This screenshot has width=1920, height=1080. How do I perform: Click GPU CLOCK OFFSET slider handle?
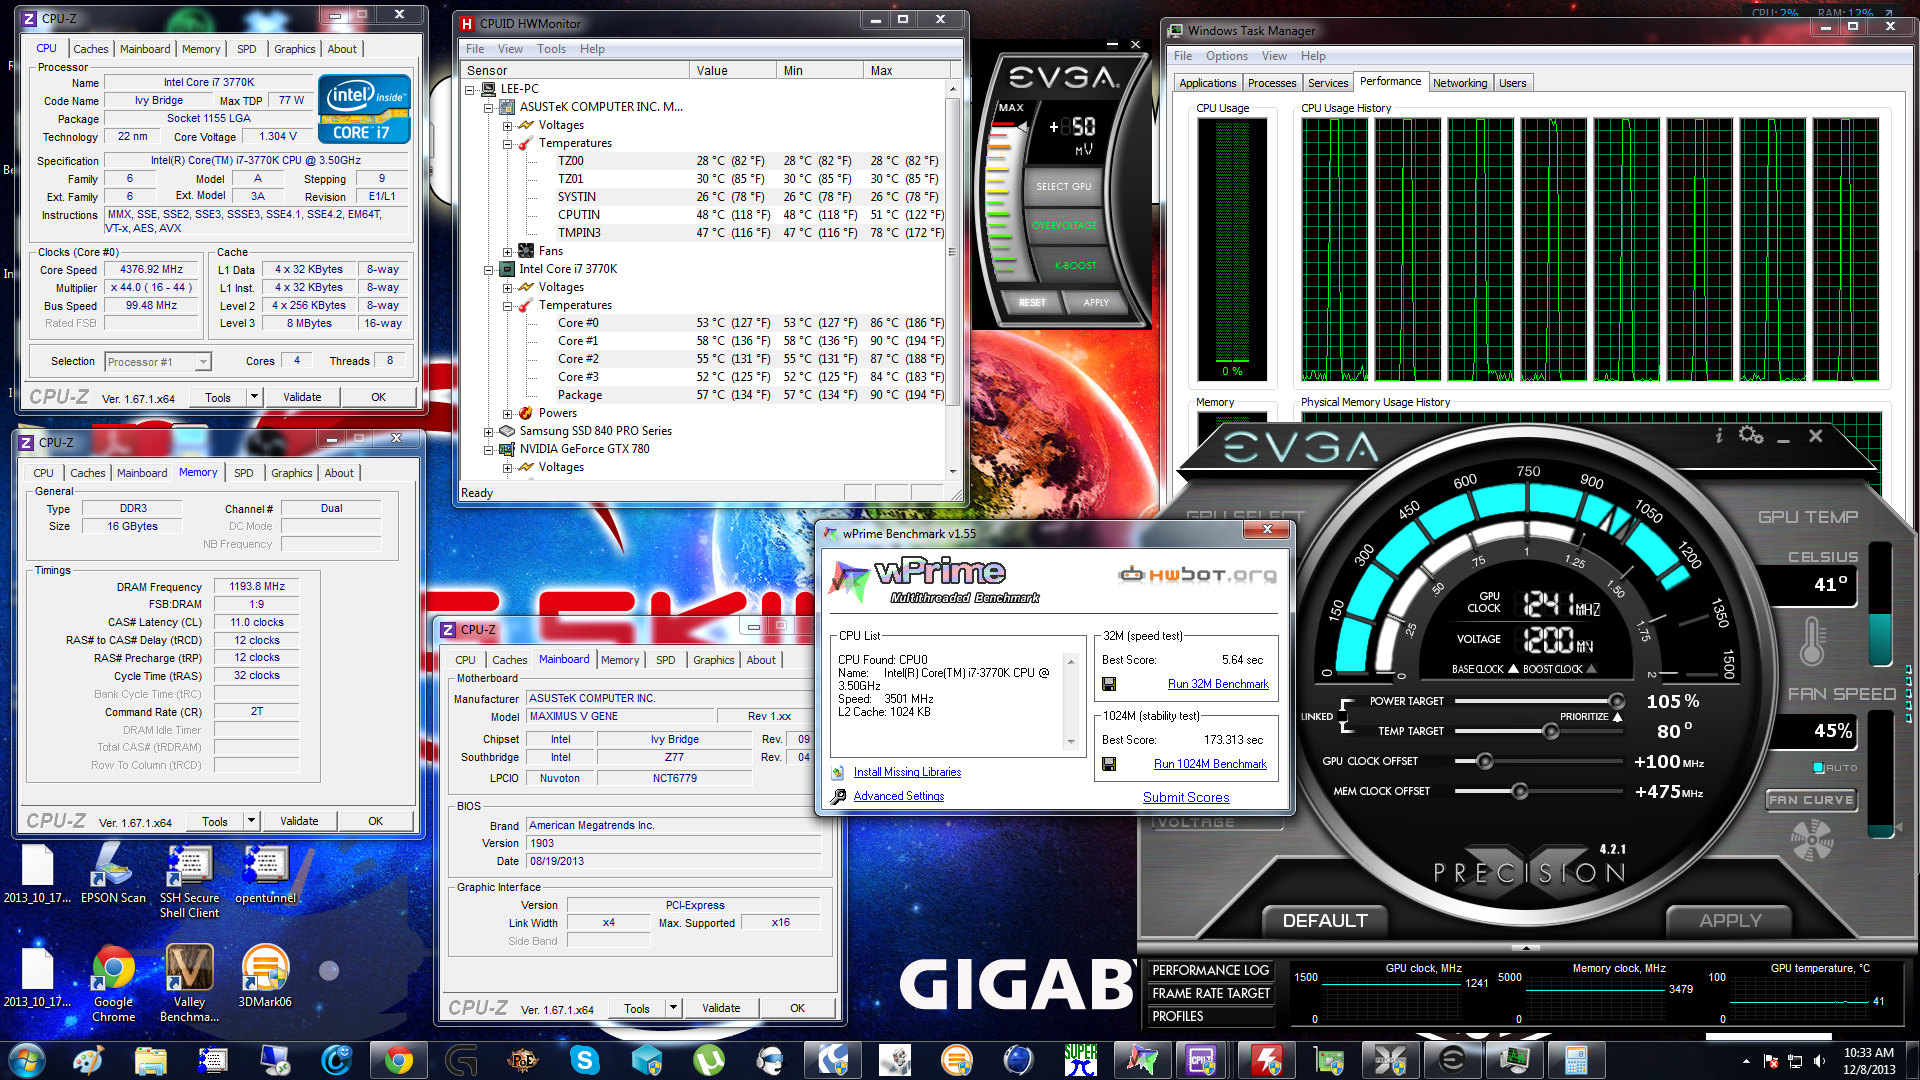(x=1485, y=761)
